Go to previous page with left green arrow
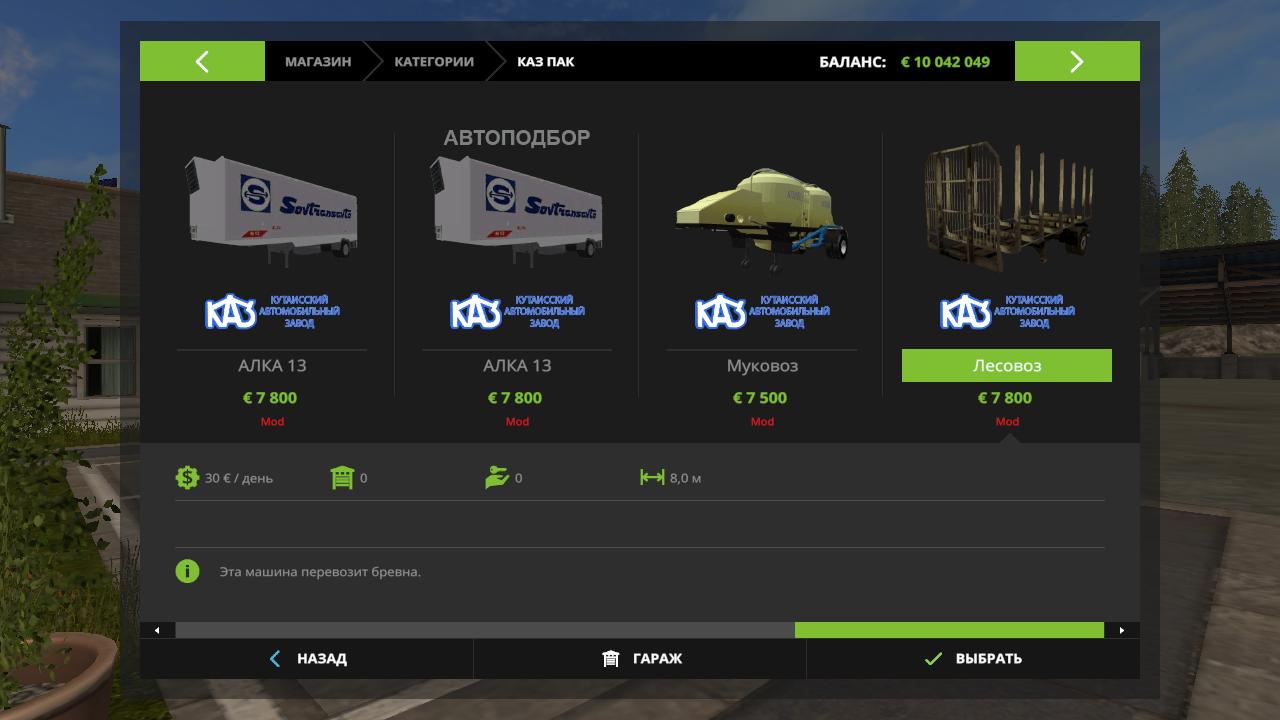The width and height of the screenshot is (1280, 720). click(202, 61)
